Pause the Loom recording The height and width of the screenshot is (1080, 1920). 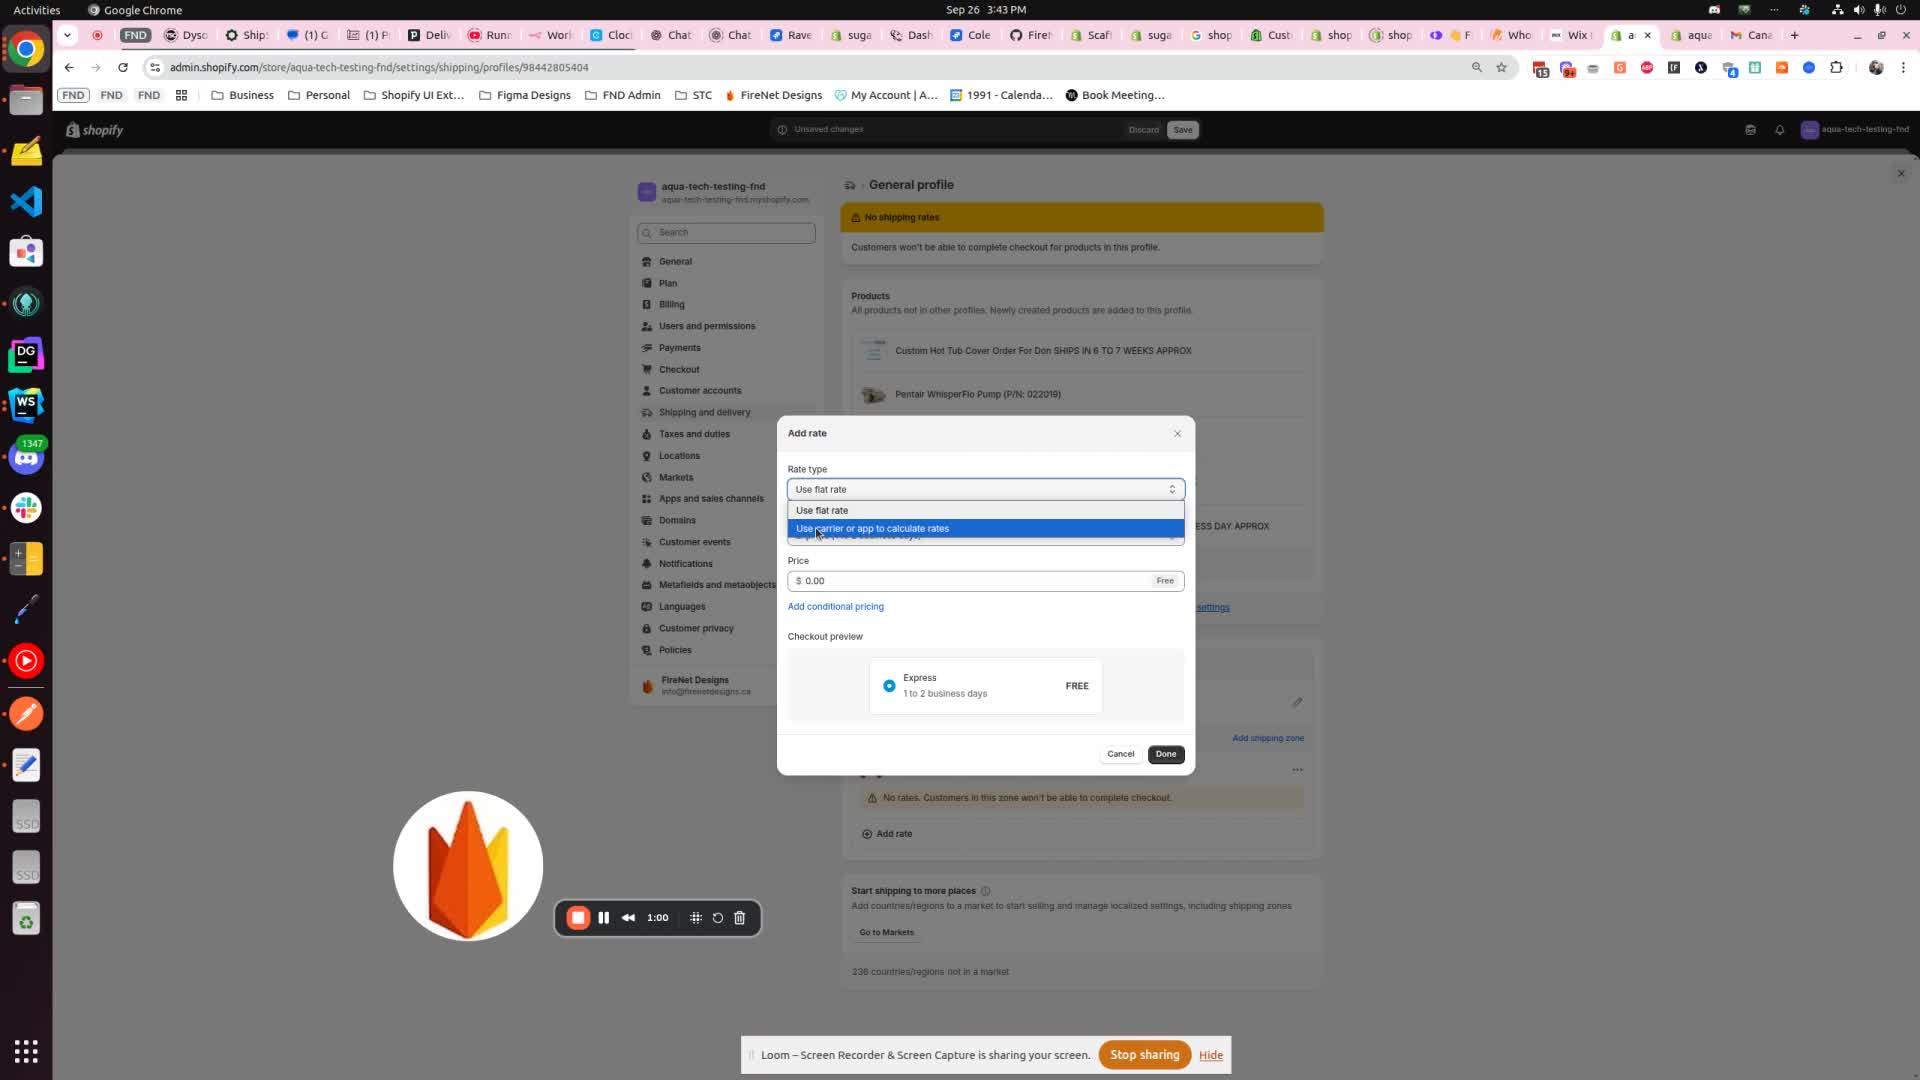604,918
